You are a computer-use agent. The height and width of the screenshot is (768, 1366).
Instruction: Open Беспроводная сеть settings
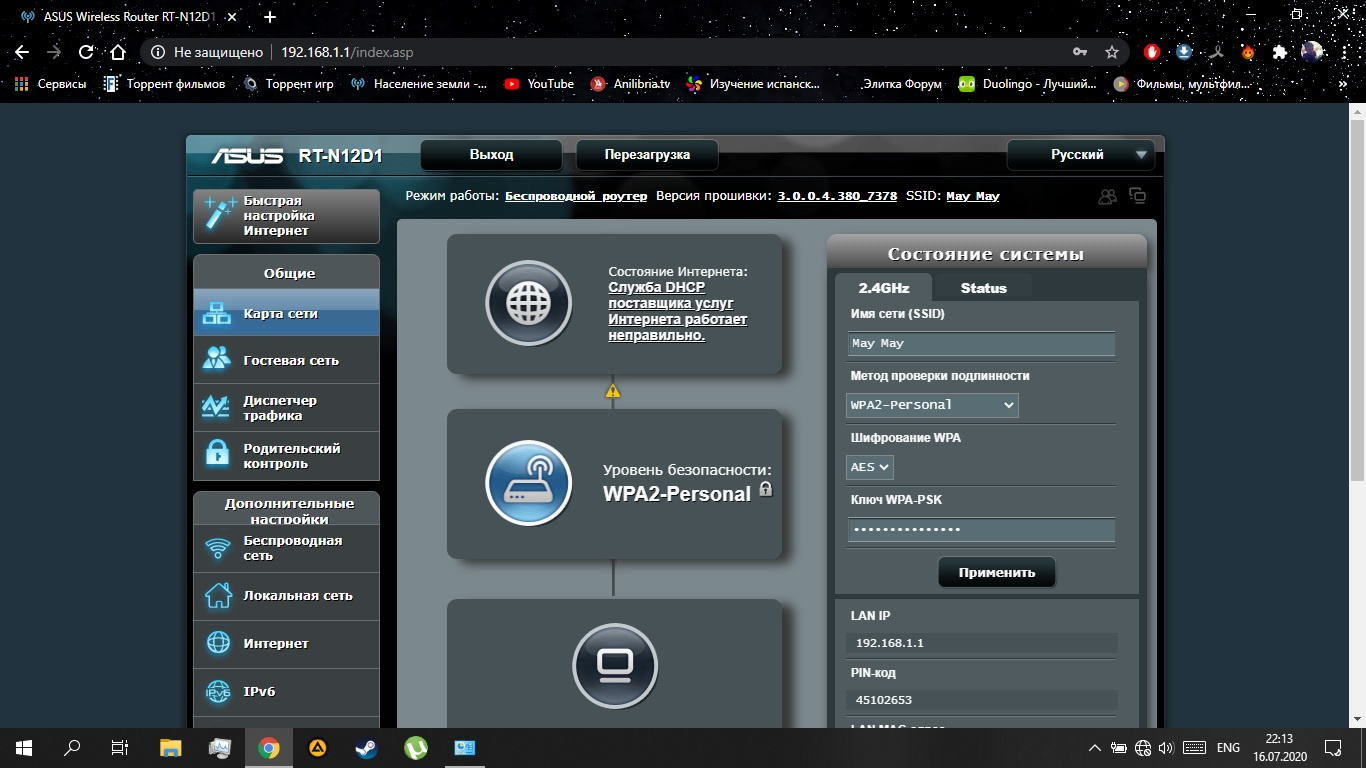pos(286,548)
